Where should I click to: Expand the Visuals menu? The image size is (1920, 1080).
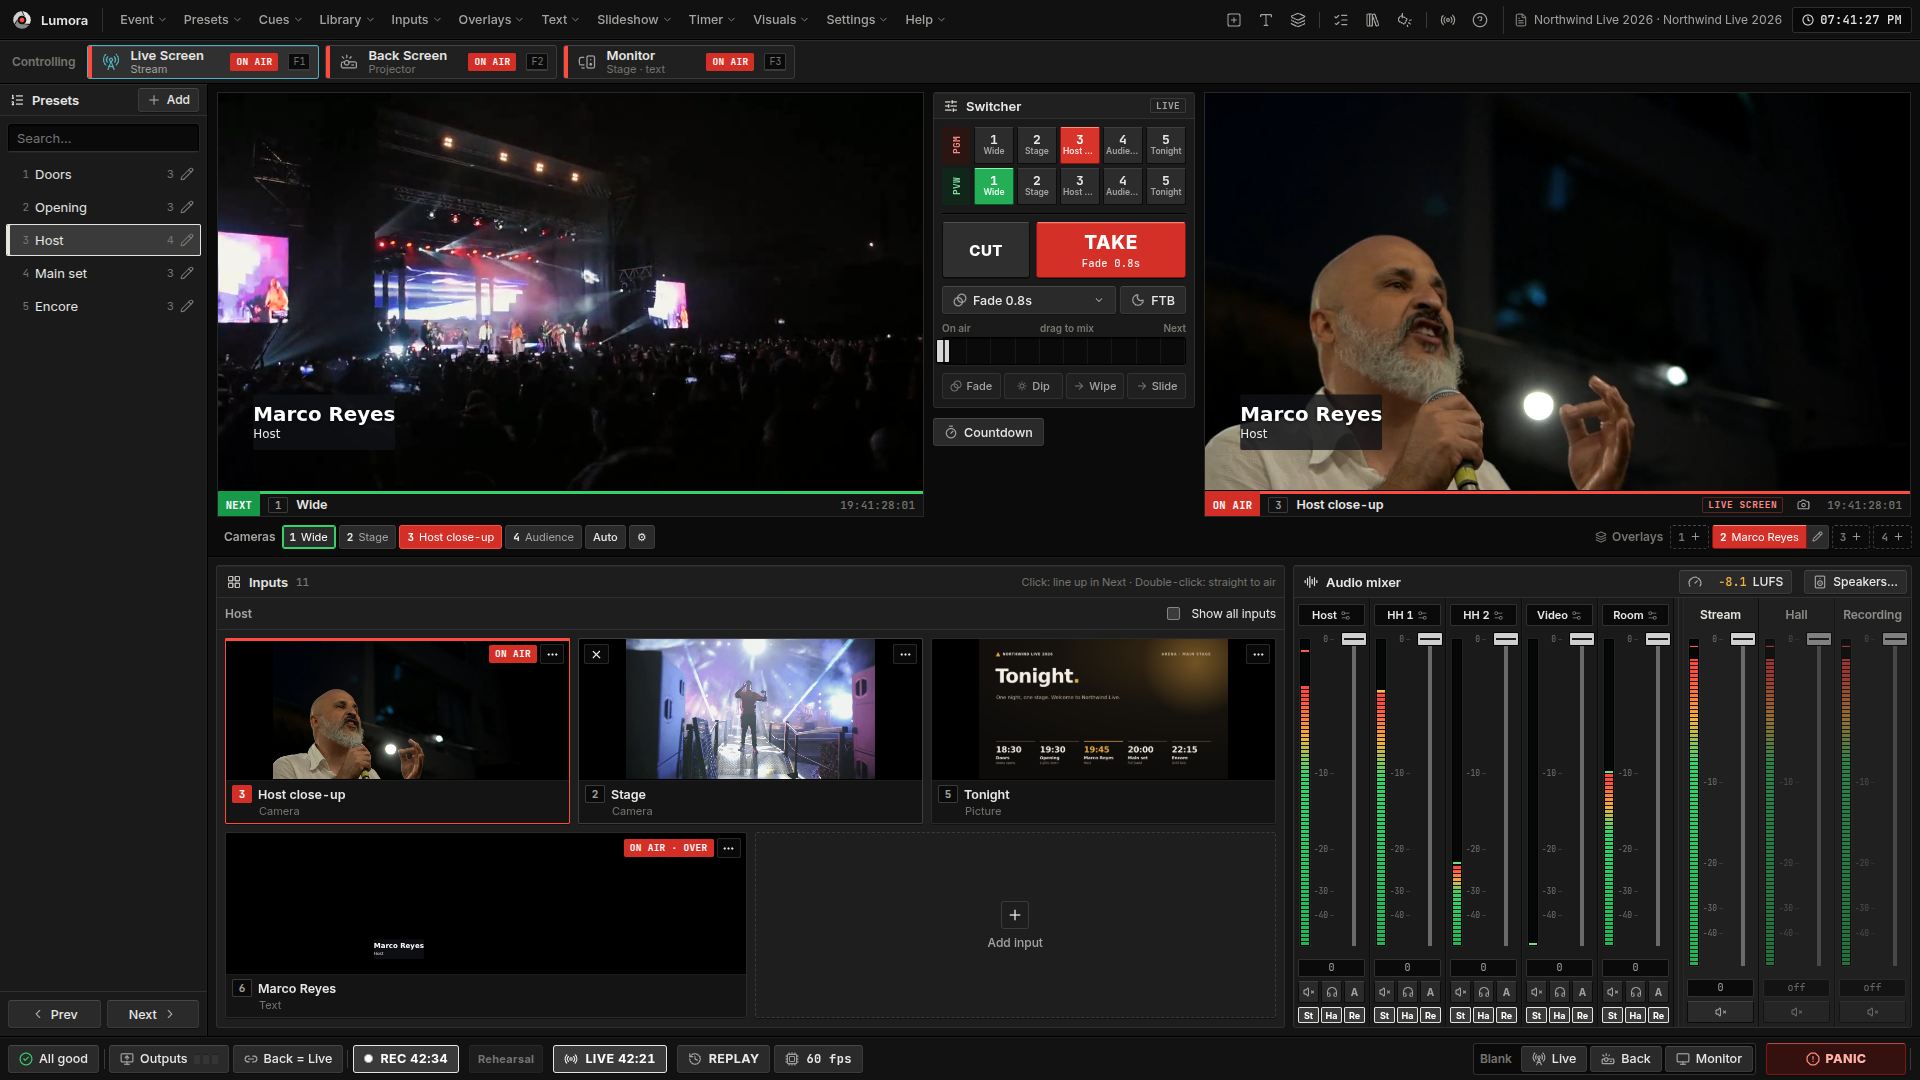click(781, 20)
